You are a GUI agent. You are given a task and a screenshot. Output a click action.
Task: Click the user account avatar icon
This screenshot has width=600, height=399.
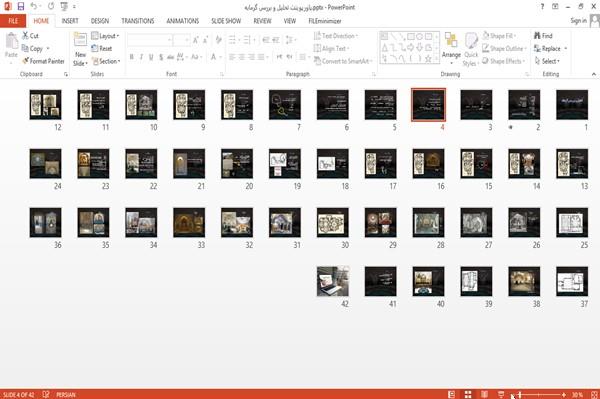coord(595,21)
